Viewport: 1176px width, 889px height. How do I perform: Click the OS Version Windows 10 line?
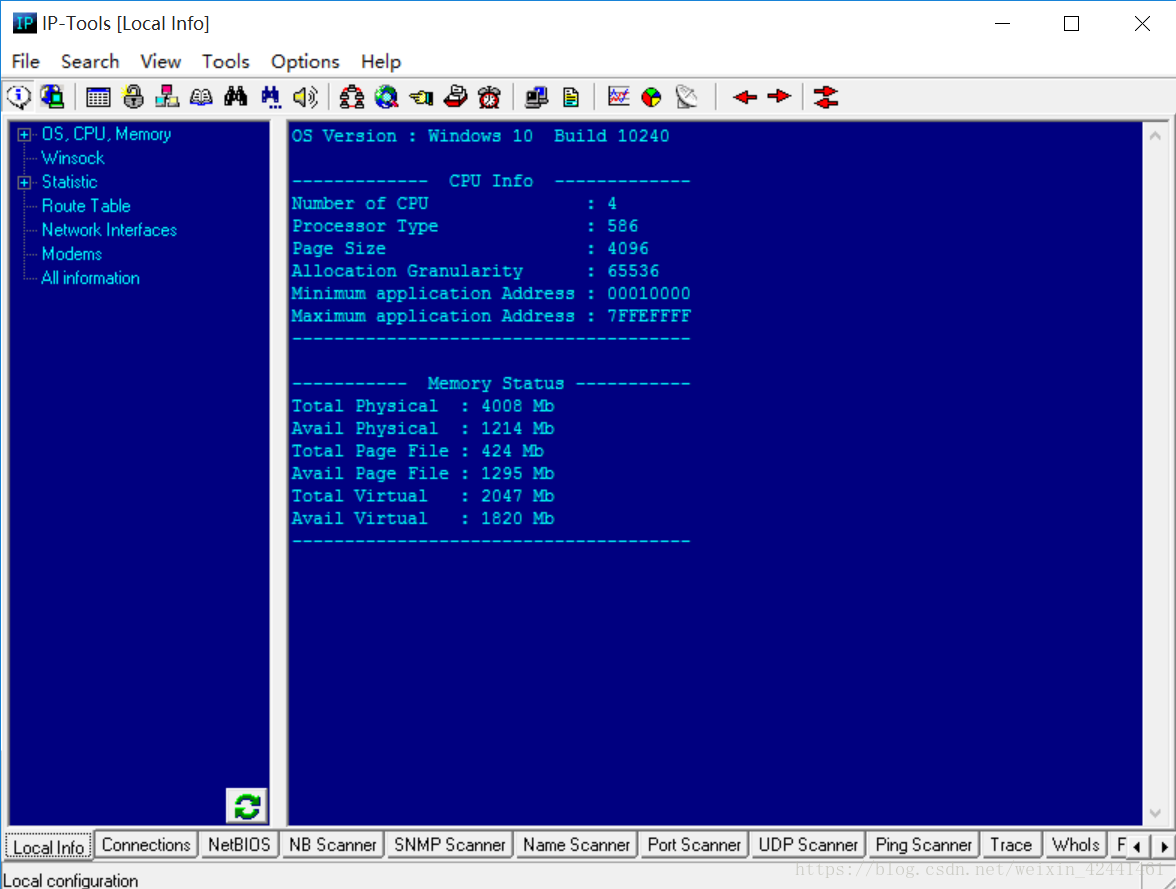point(481,136)
